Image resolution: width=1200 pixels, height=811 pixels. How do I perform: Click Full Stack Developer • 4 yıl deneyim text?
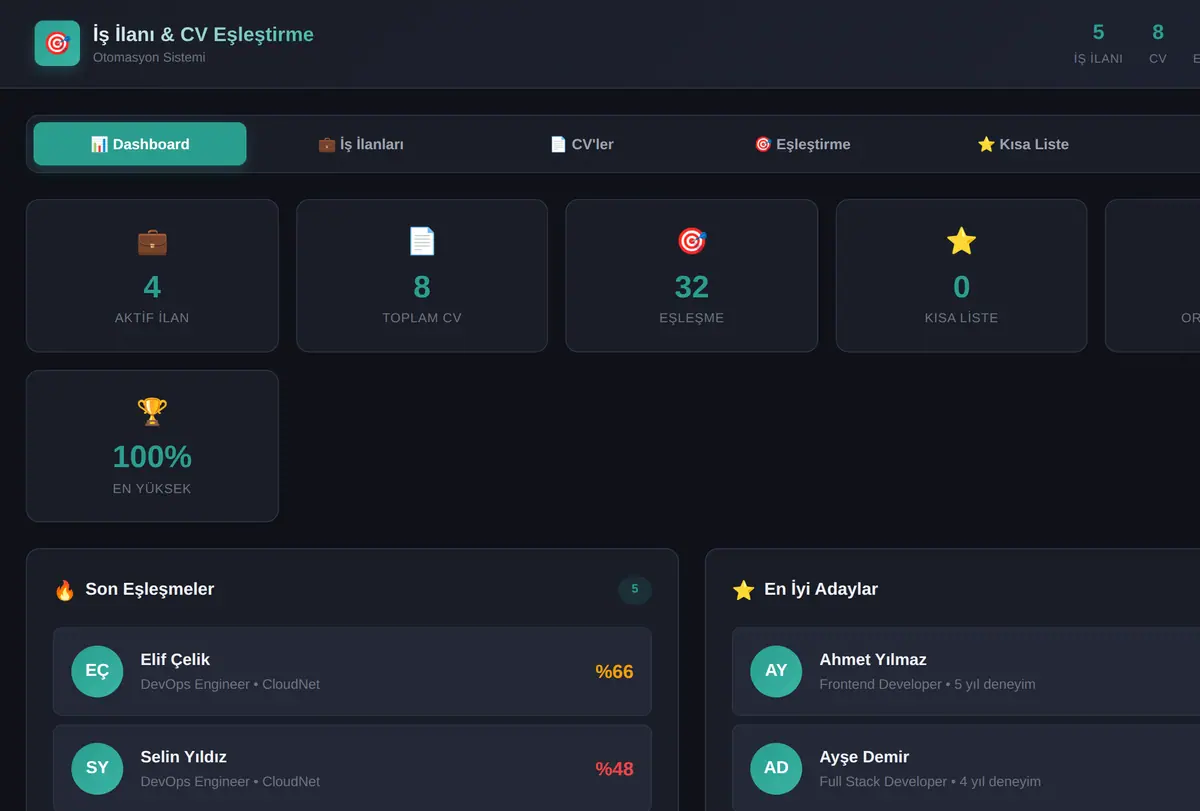coord(930,782)
